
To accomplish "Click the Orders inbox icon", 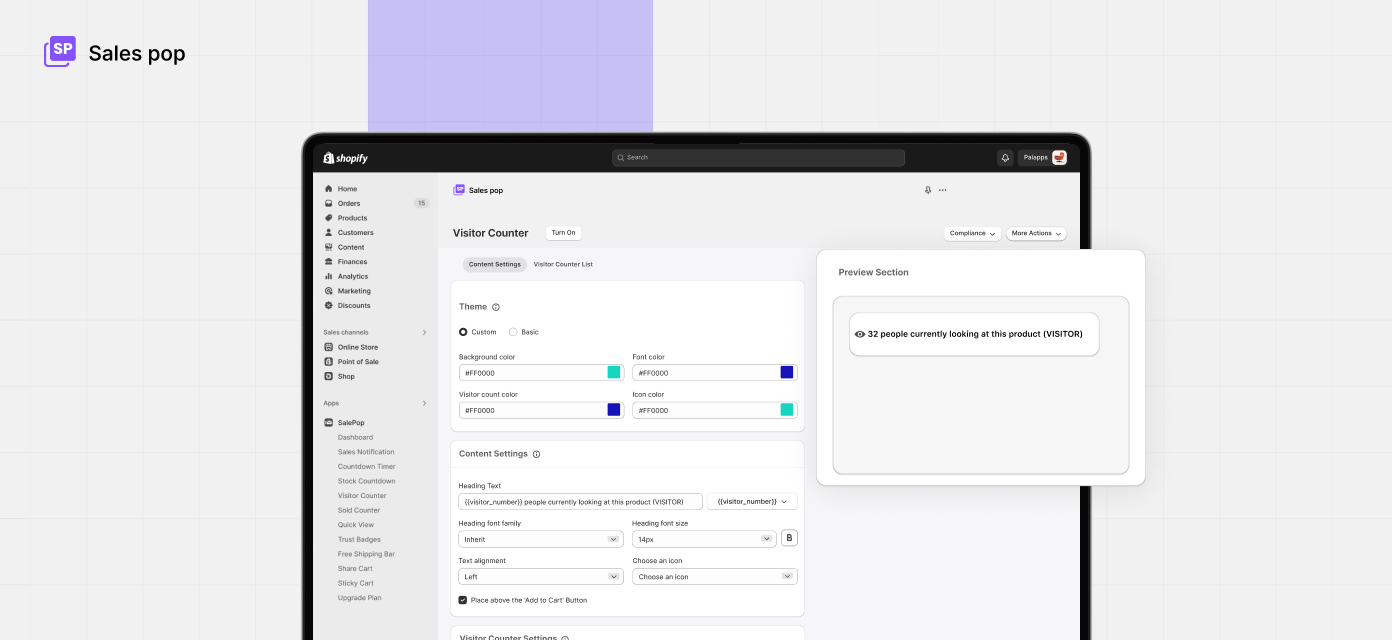I will point(329,203).
